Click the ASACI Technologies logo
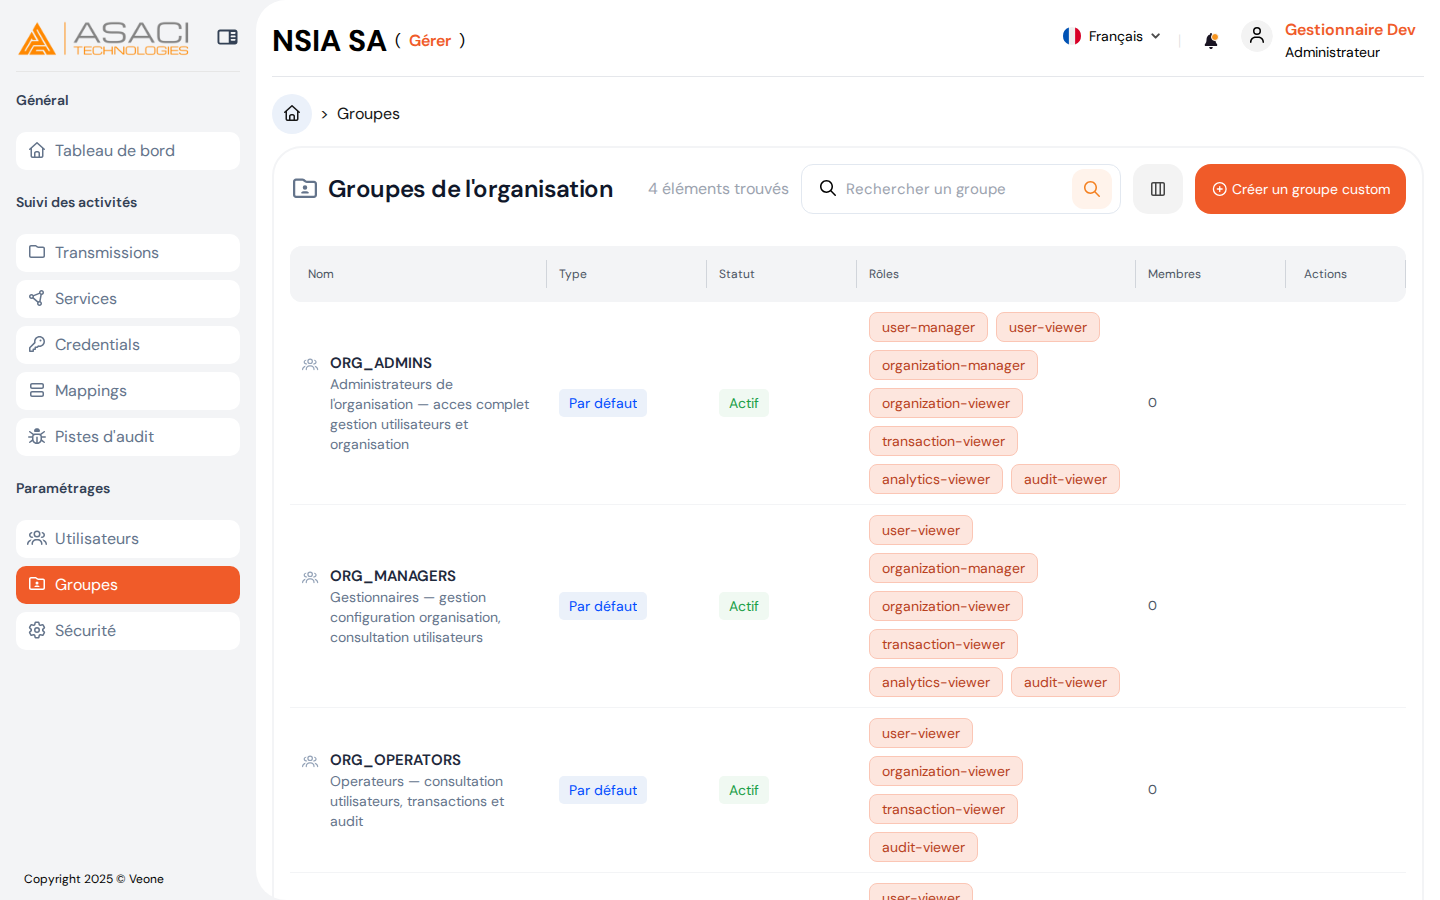Screen dimensions: 1440x900 point(104,38)
